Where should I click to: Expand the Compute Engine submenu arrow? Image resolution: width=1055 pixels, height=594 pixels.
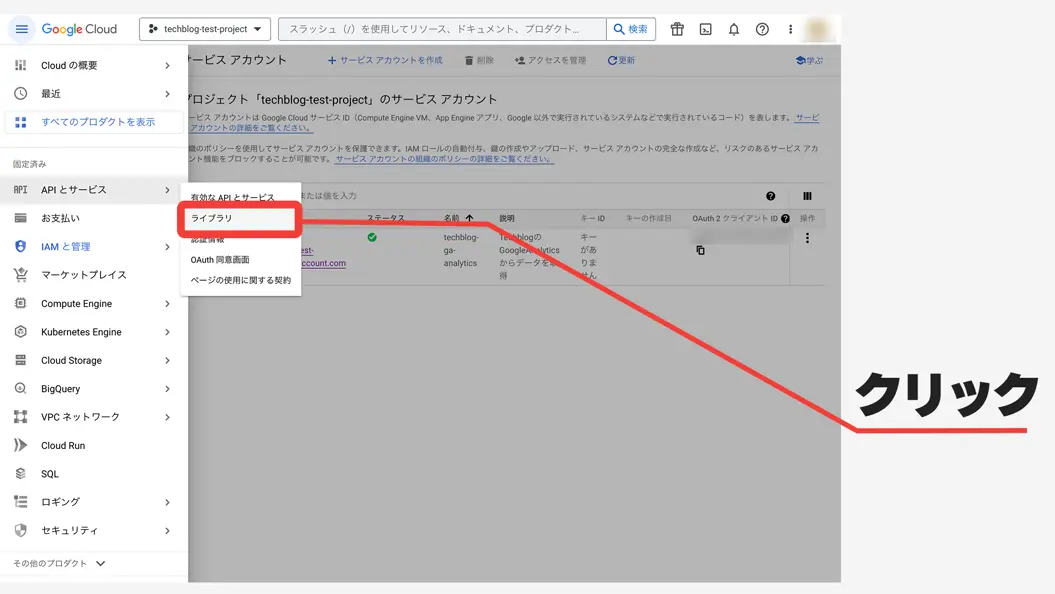(x=167, y=303)
